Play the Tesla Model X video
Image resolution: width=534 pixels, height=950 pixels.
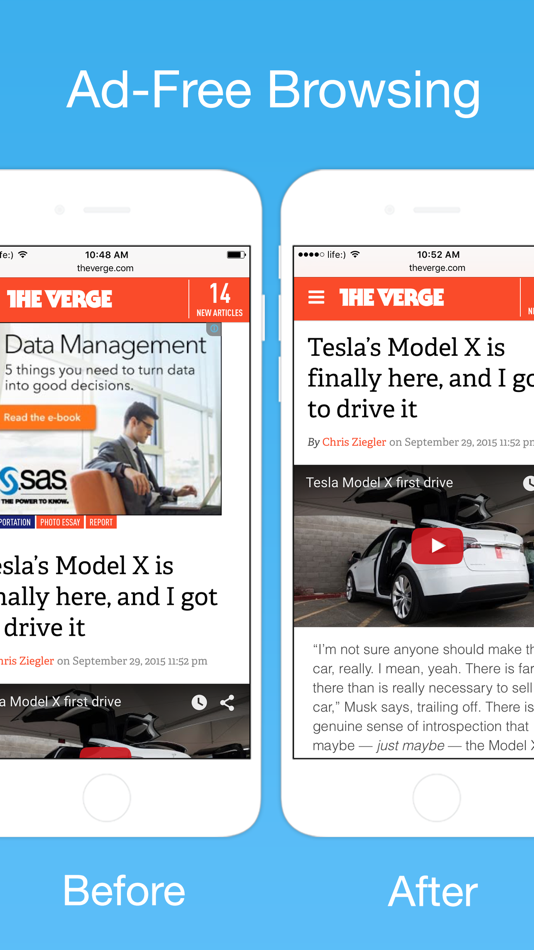click(x=437, y=545)
